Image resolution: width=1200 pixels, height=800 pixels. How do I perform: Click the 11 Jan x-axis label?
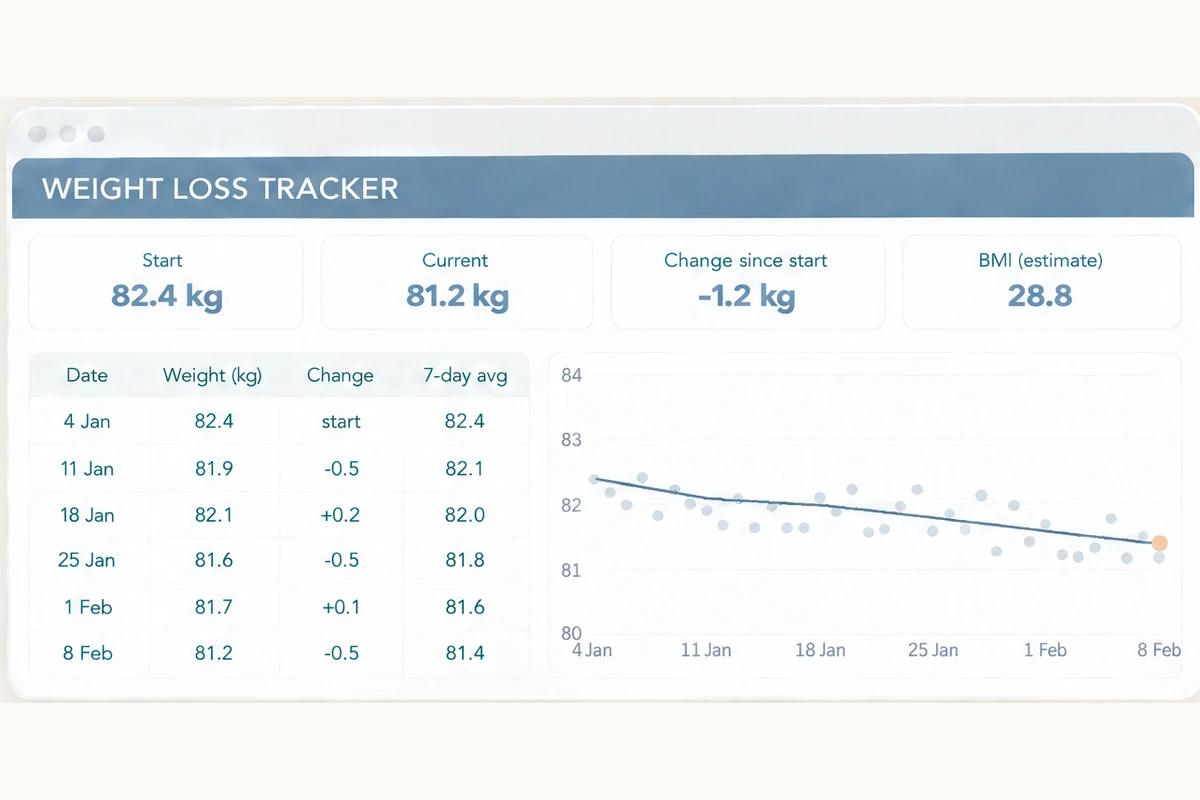pos(706,650)
